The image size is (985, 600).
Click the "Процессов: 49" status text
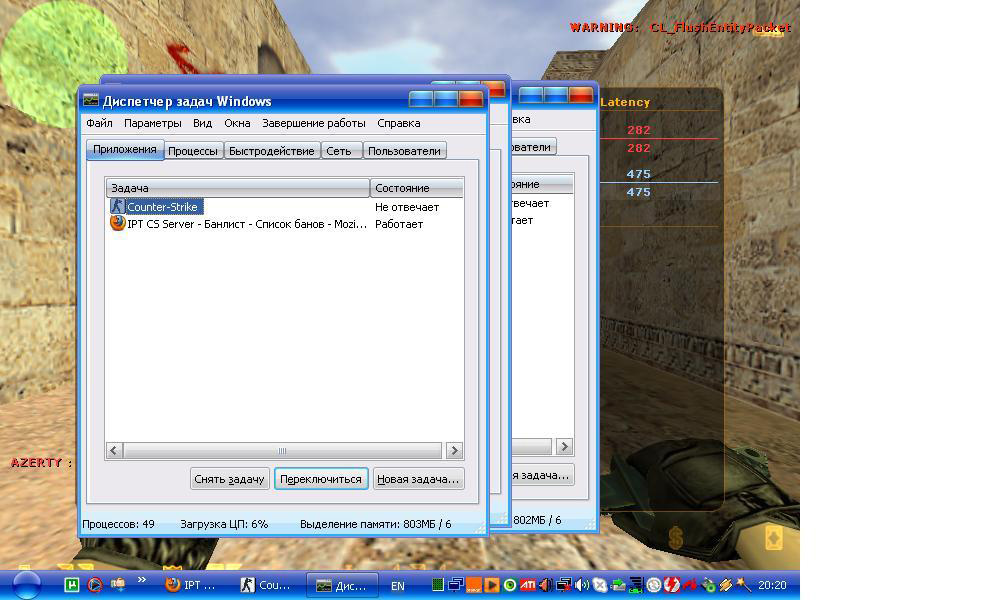point(118,523)
